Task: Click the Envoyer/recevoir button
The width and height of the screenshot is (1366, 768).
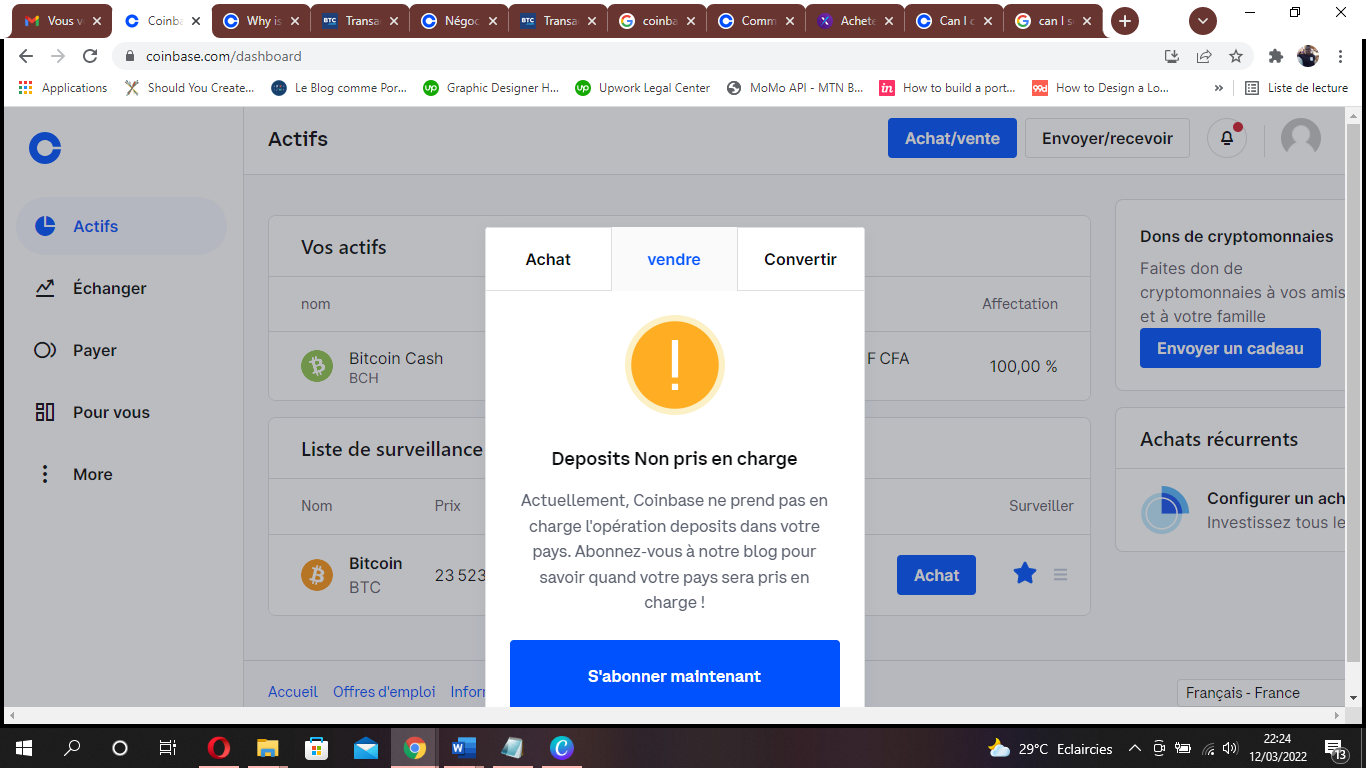Action: [x=1107, y=138]
